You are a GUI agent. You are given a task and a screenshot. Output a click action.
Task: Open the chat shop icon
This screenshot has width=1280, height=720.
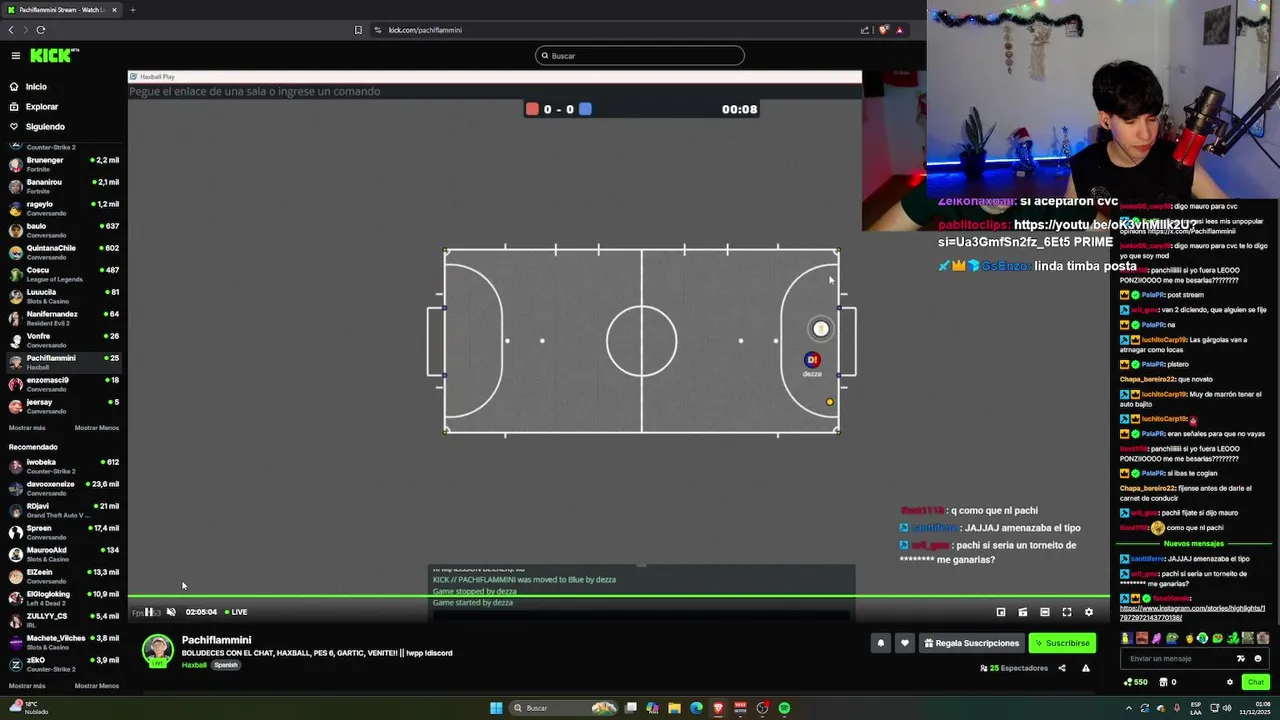(x=1164, y=682)
